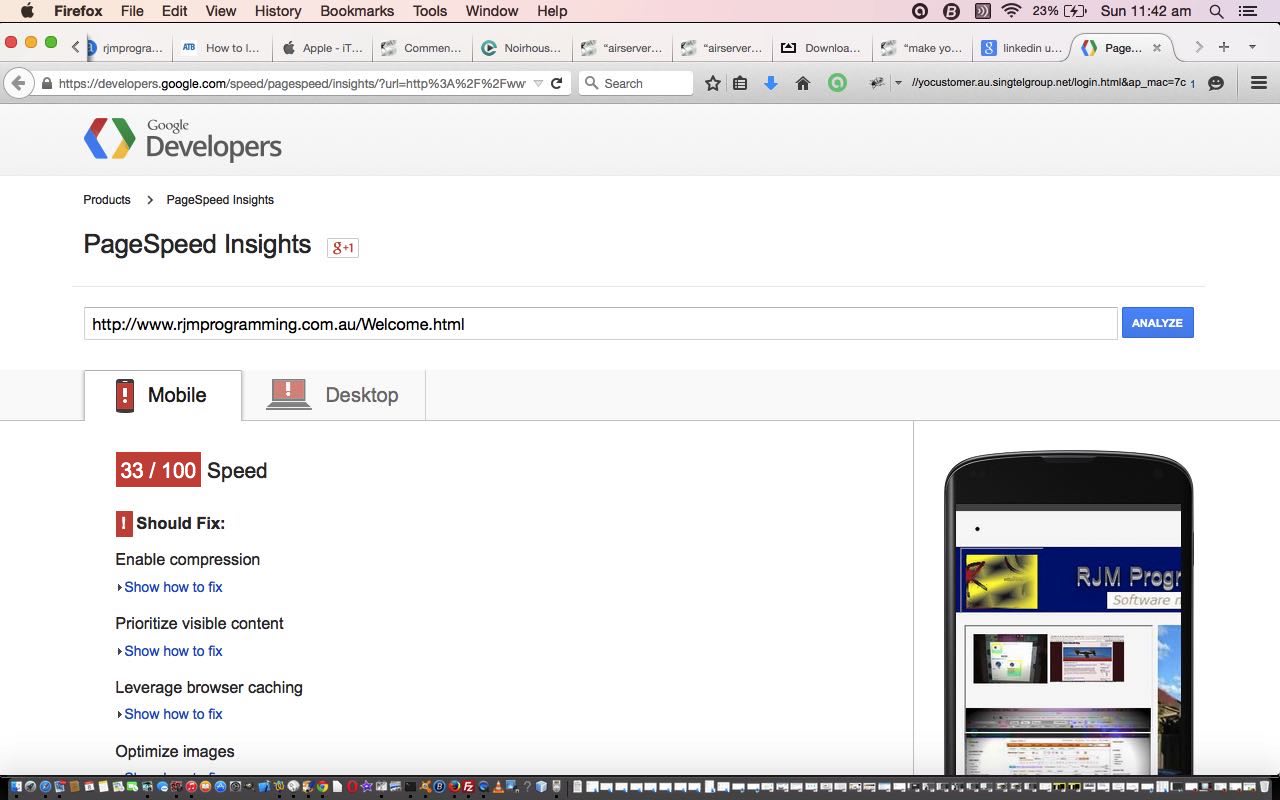The height and width of the screenshot is (800, 1280).
Task: Click the green circular extension icon
Action: [838, 83]
